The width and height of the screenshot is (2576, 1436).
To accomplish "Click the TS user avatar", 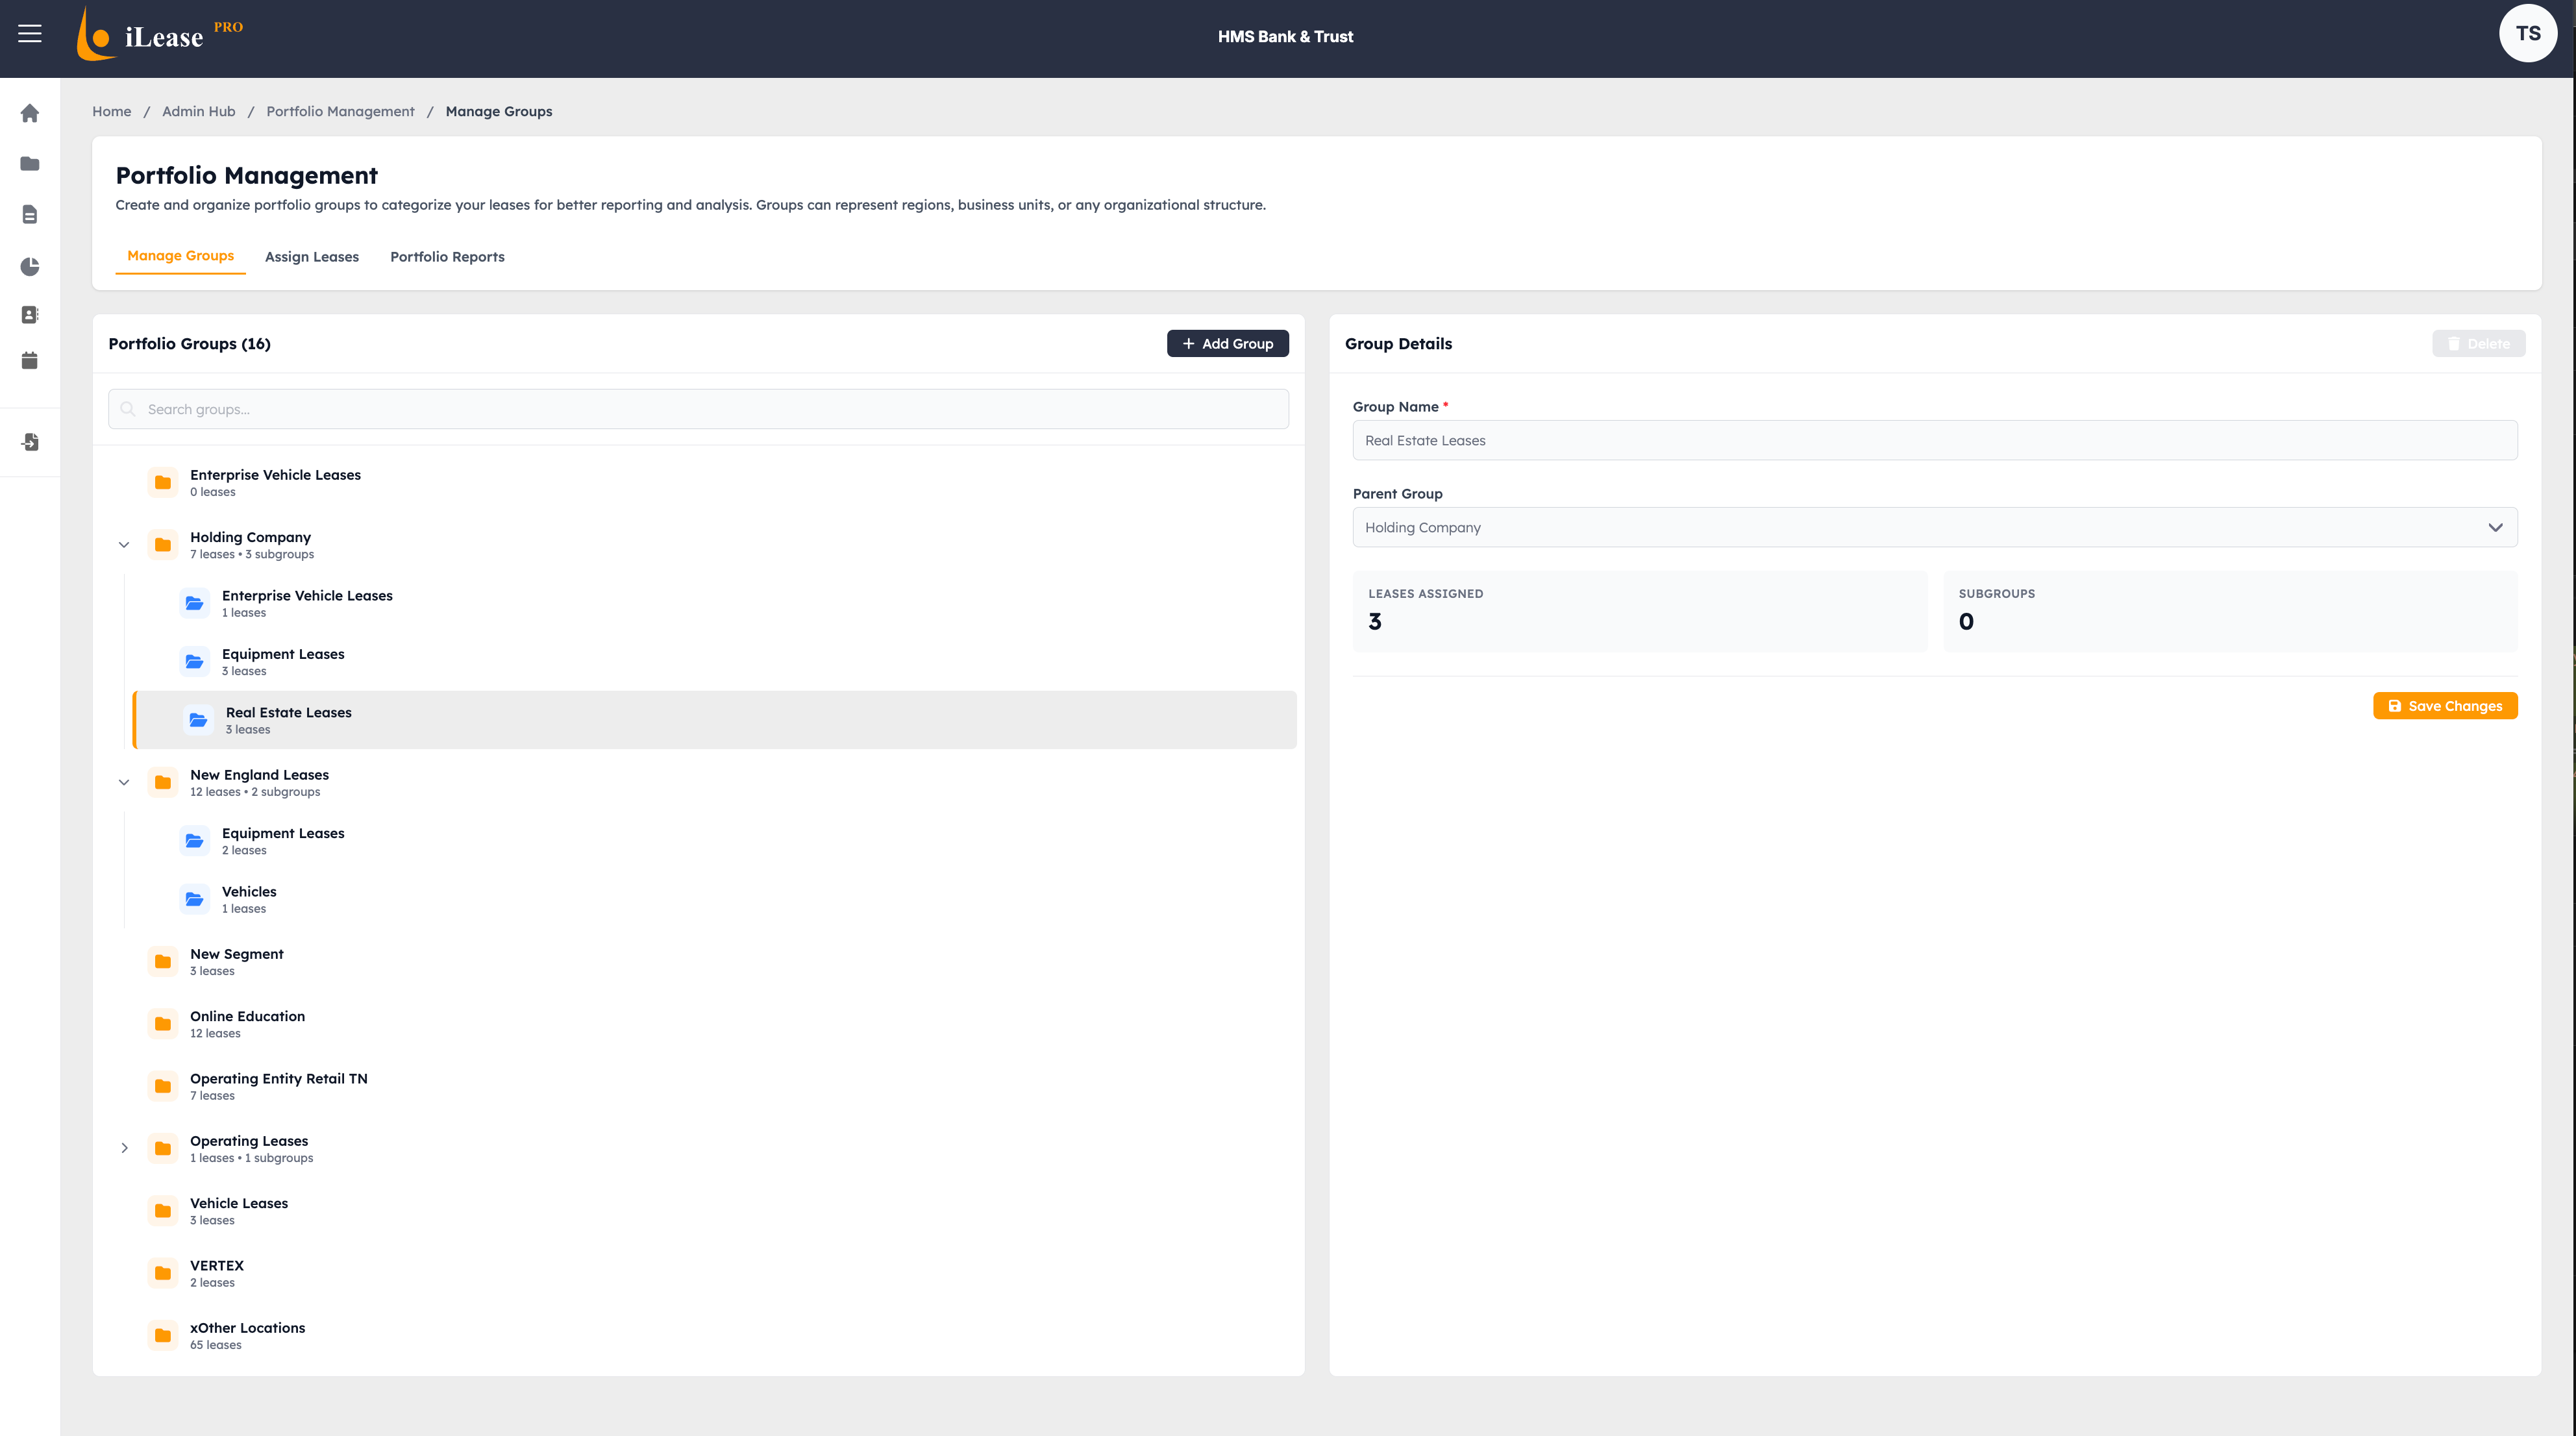I will pos(2528,32).
